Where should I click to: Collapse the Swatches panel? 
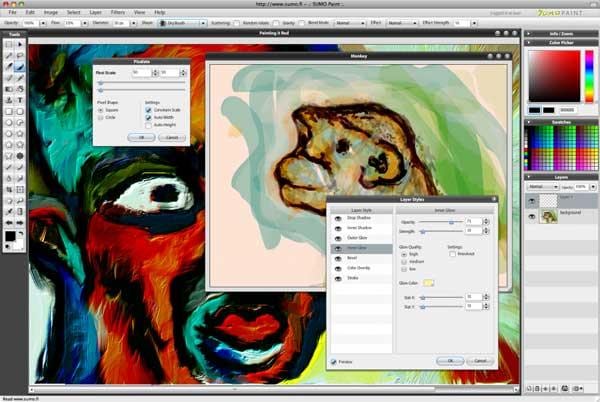point(529,122)
